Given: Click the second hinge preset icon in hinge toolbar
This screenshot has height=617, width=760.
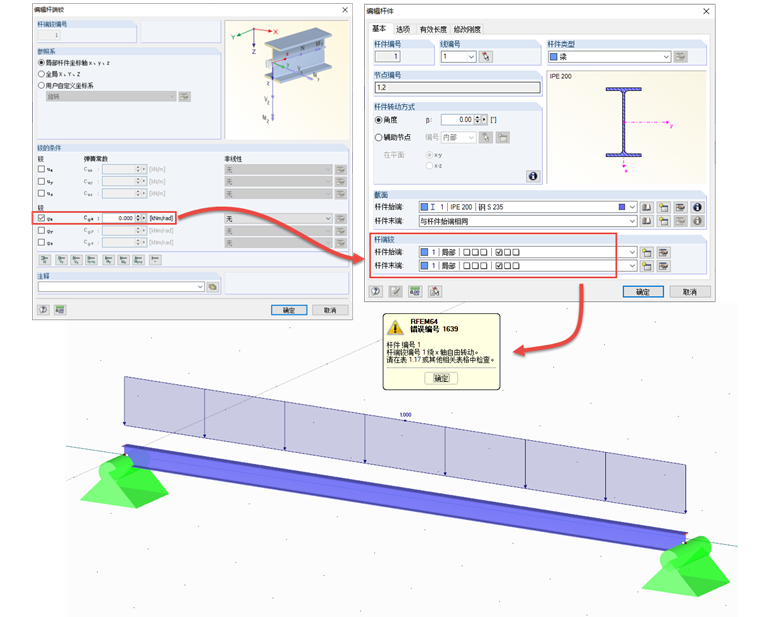Looking at the screenshot, I should click(x=61, y=260).
